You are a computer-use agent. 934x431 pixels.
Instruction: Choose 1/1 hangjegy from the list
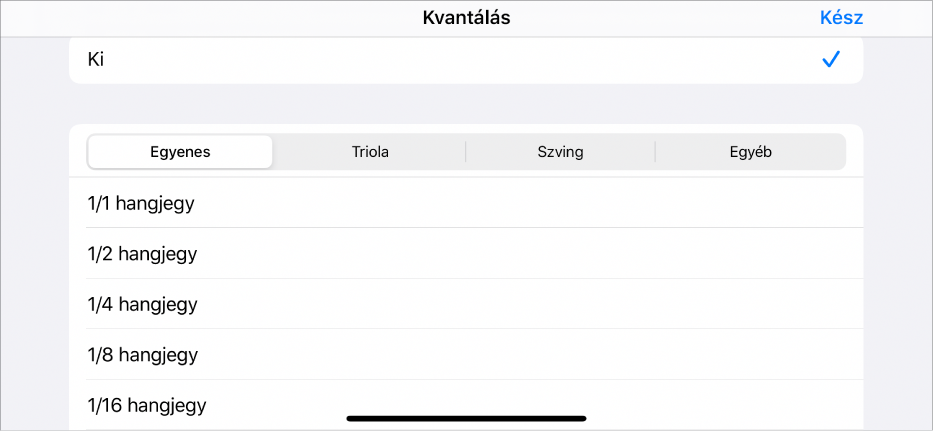tap(465, 203)
